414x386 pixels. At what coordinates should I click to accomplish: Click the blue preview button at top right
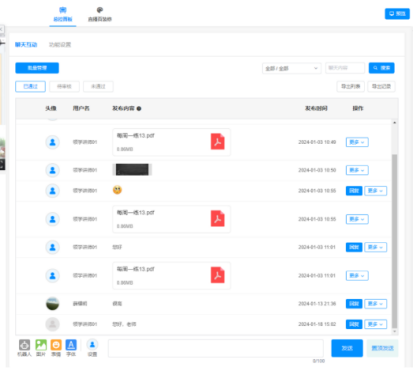(397, 14)
